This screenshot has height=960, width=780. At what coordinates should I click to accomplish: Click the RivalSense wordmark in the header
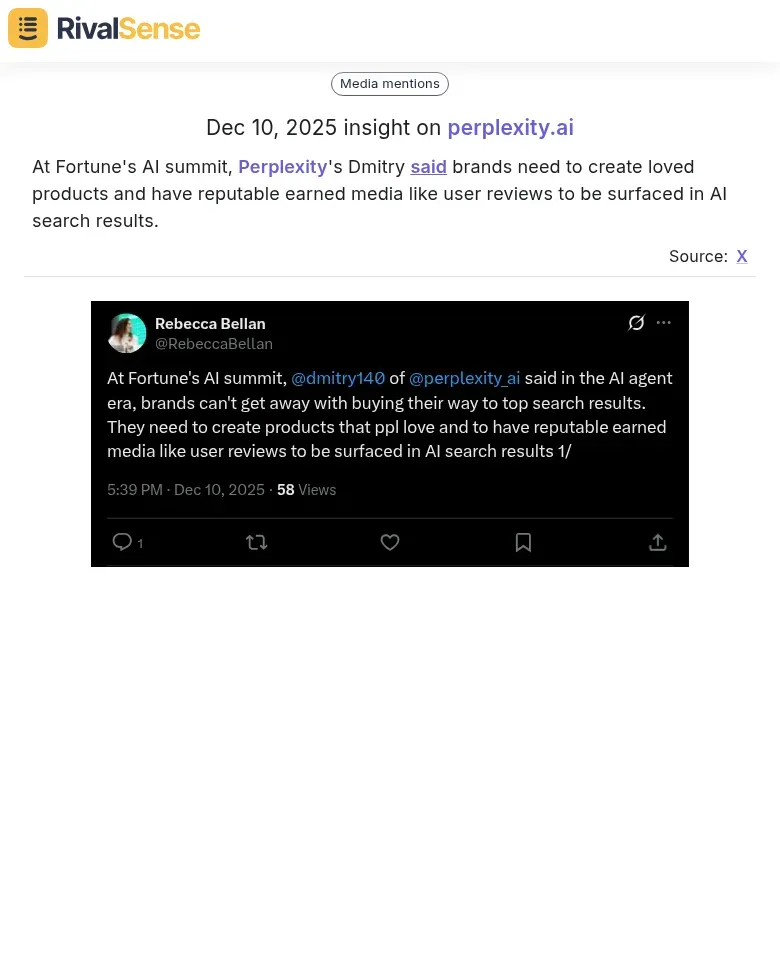pos(128,28)
